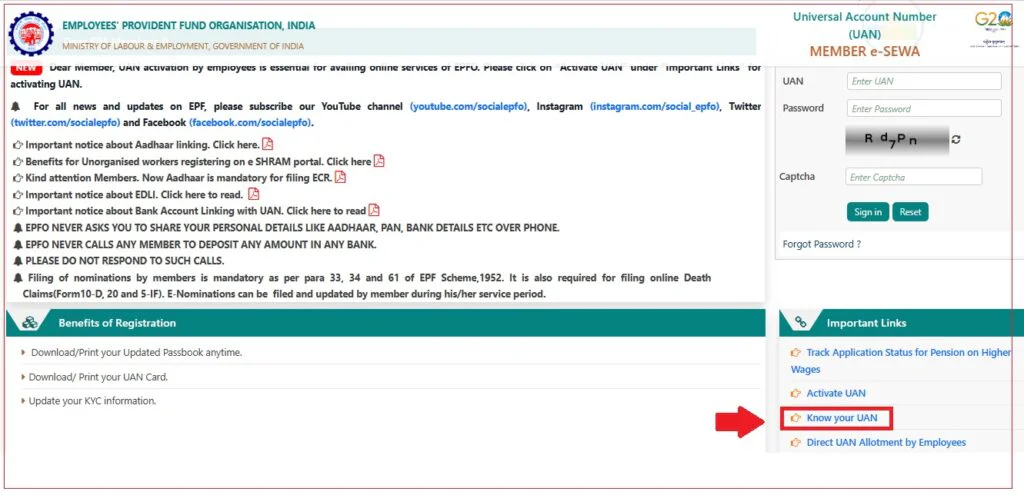Open the Activate UAN link
This screenshot has width=1024, height=495.
coord(836,393)
